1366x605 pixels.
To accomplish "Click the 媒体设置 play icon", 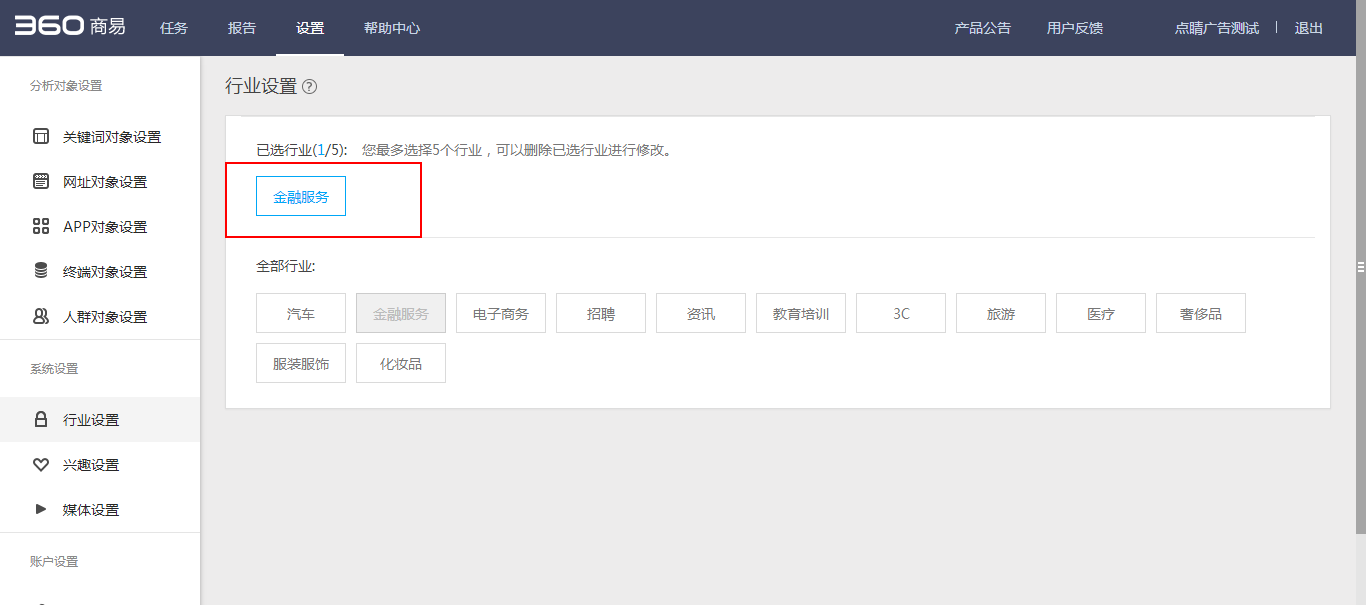I will pos(41,509).
